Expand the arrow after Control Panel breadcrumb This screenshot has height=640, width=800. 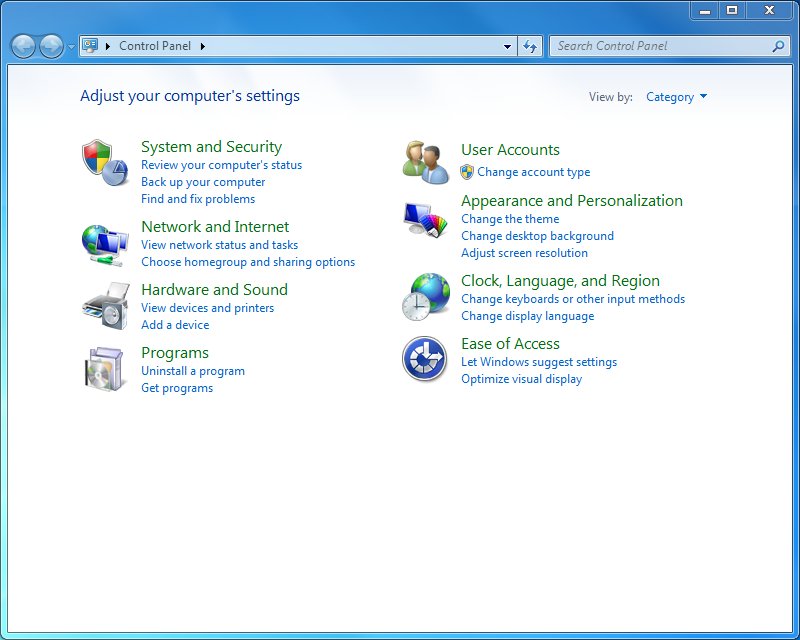coord(203,46)
